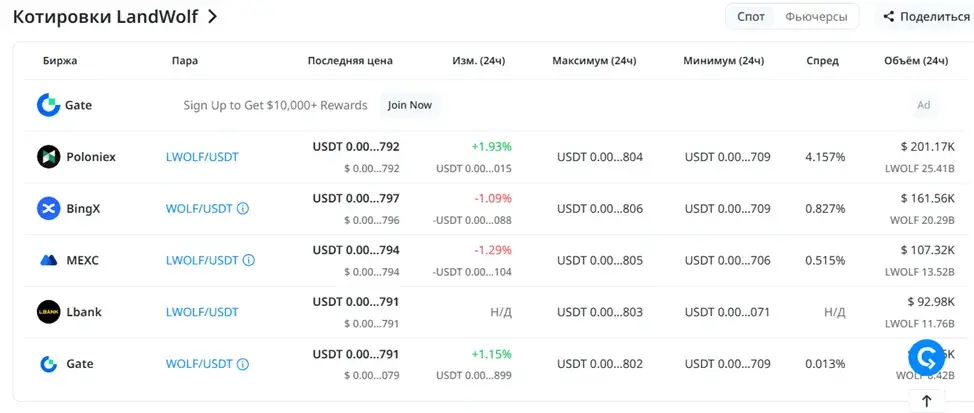This screenshot has height=413, width=974.
Task: Sort by Объём (24ч) column header
Action: pyautogui.click(x=916, y=61)
